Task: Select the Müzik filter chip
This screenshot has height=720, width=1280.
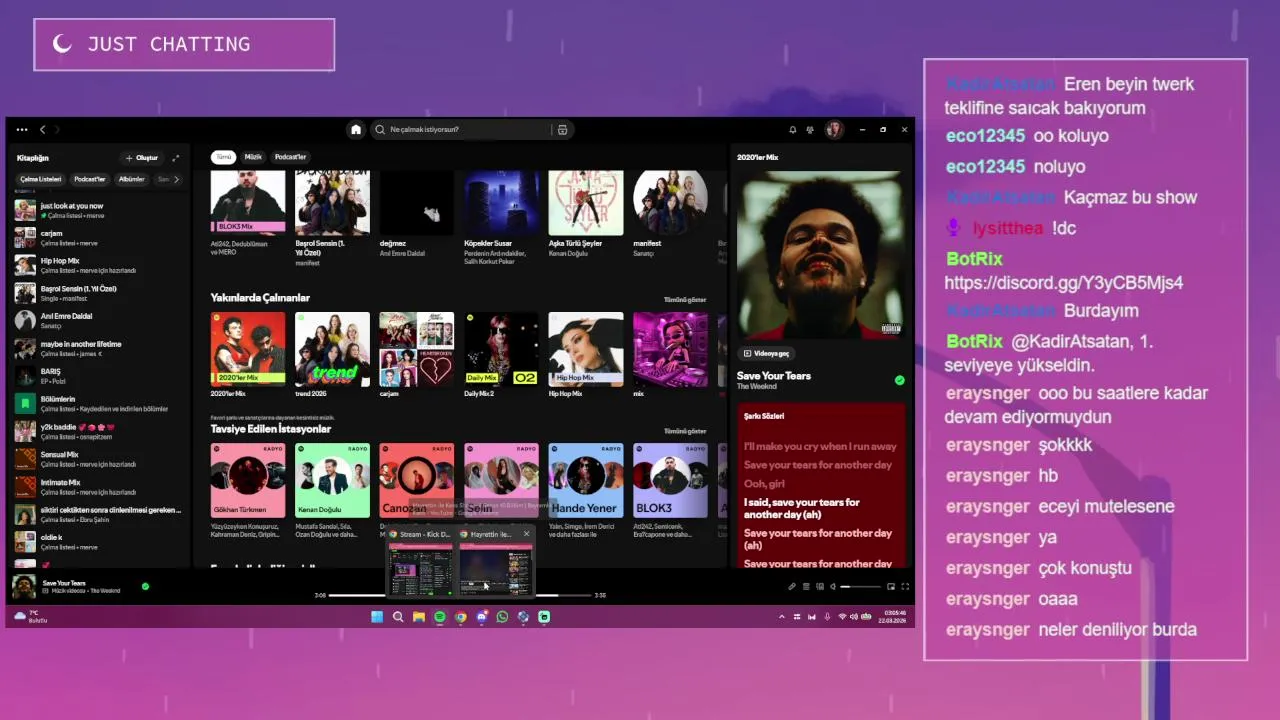Action: point(253,157)
